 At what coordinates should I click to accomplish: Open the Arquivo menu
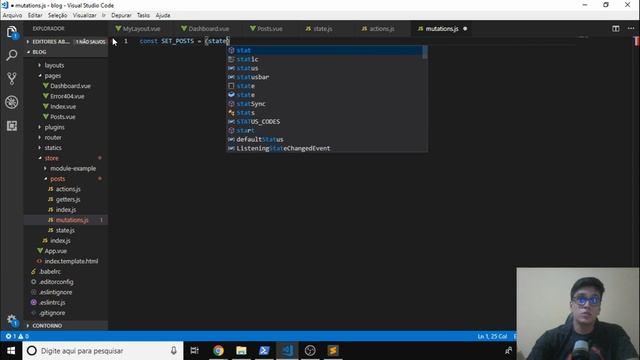12,15
